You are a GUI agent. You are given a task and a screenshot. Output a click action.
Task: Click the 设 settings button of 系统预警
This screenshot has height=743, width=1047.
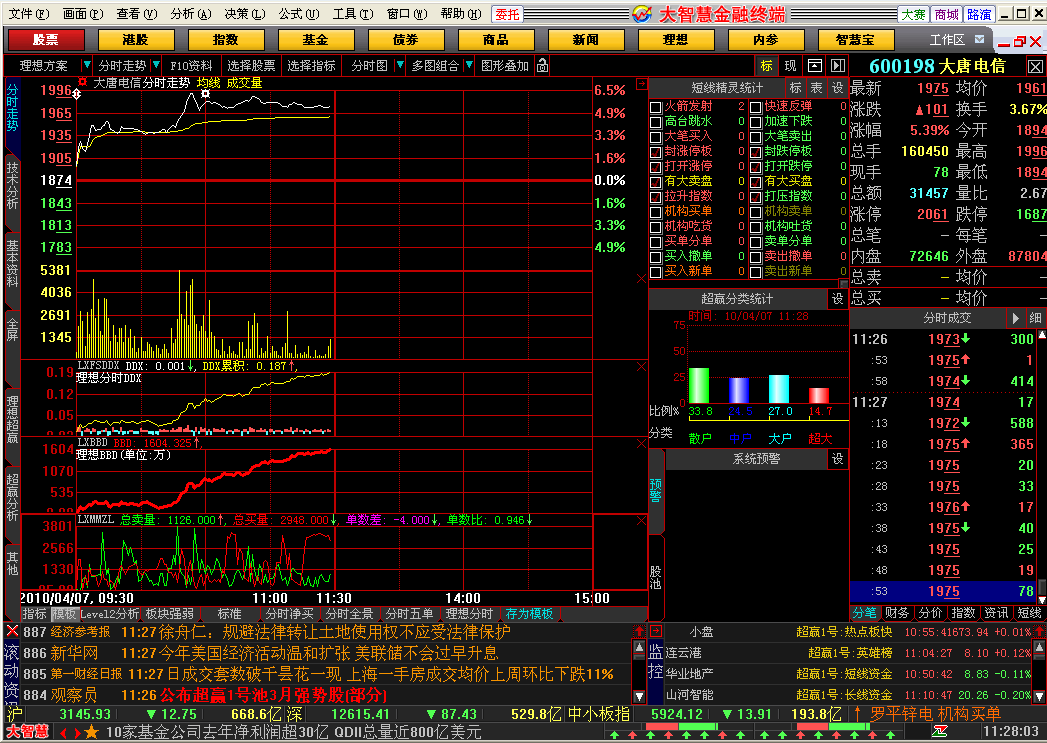837,459
